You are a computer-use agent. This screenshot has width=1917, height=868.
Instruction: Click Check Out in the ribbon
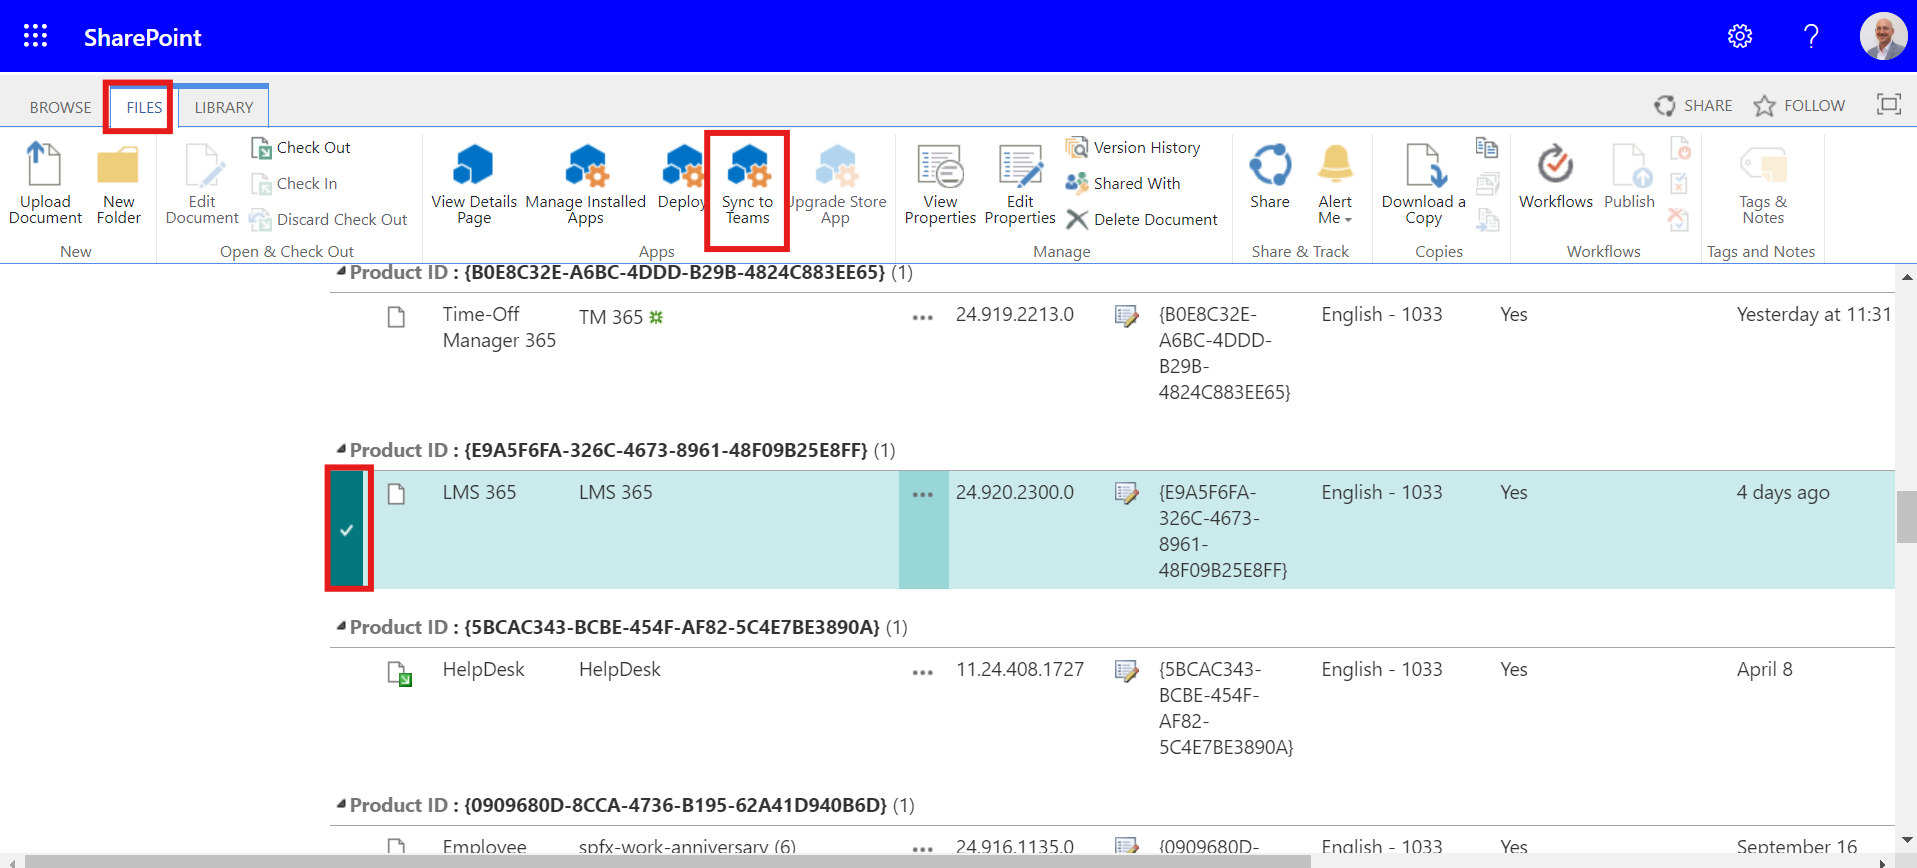tap(301, 148)
